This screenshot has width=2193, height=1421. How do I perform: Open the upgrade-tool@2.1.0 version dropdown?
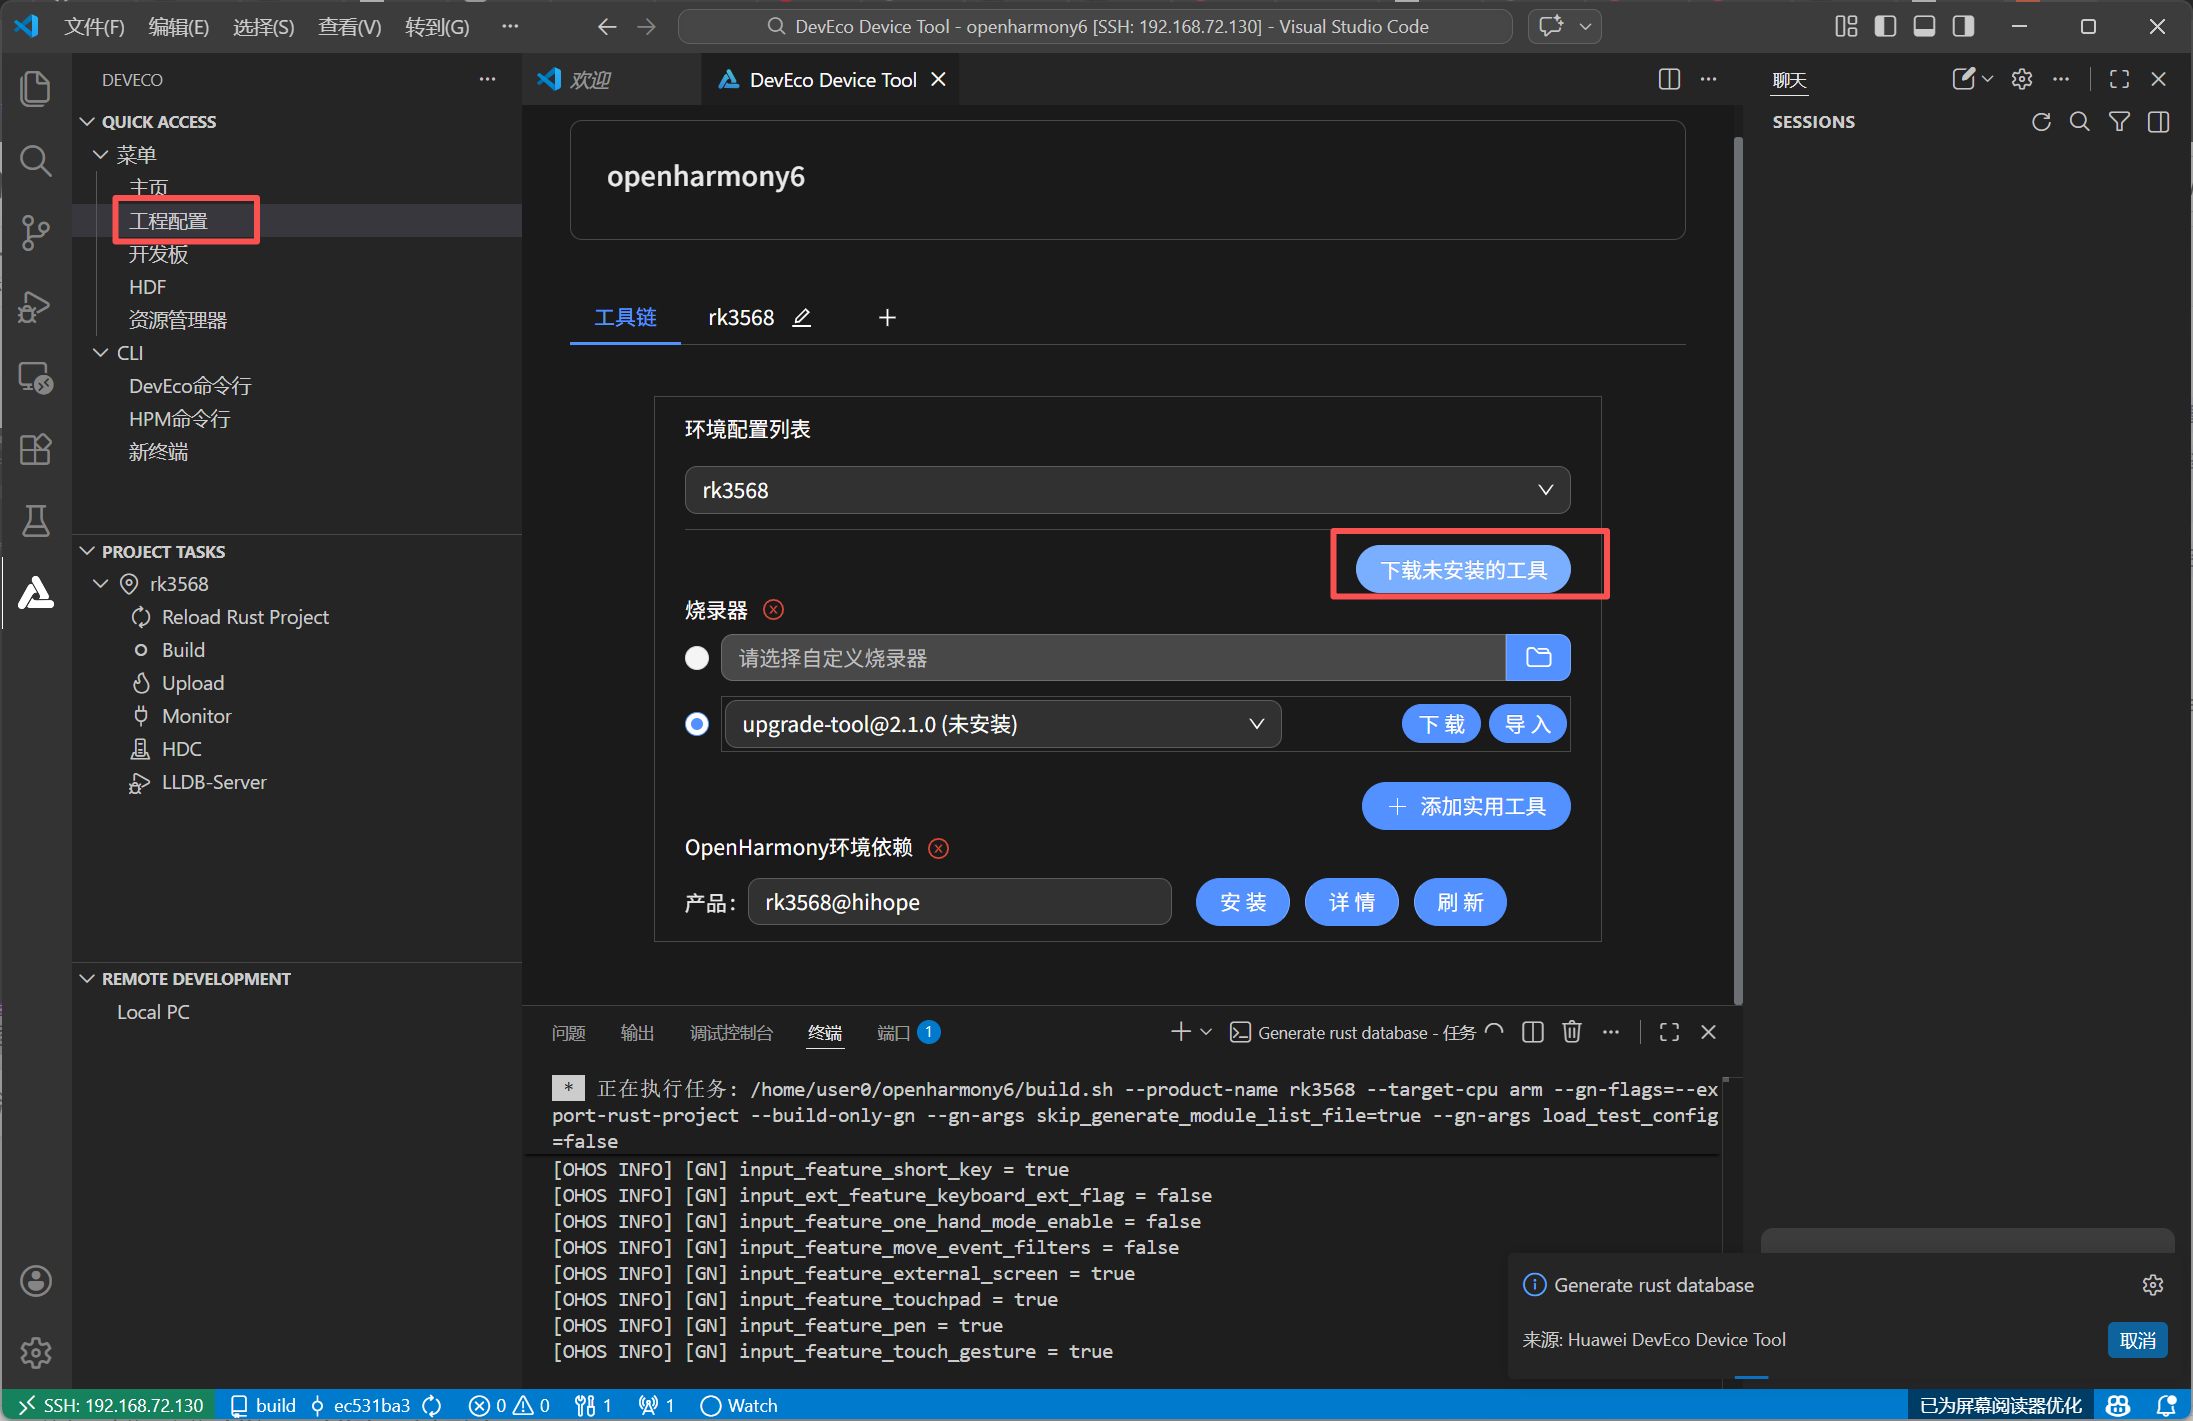point(1001,724)
